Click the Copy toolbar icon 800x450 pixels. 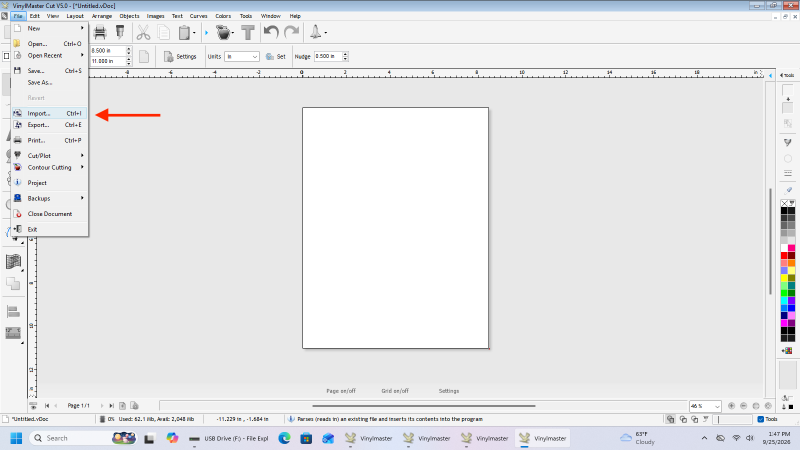coord(164,33)
